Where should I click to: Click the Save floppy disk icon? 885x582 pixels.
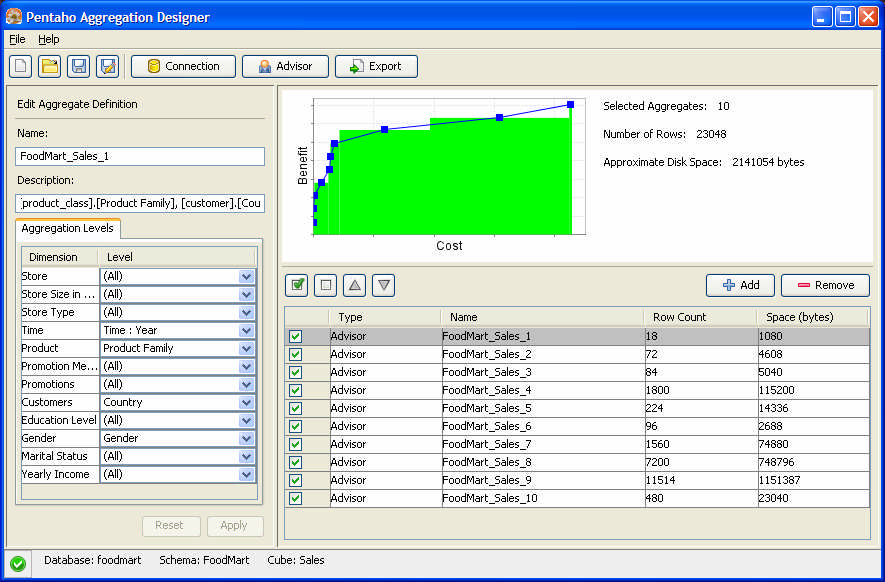tap(78, 67)
